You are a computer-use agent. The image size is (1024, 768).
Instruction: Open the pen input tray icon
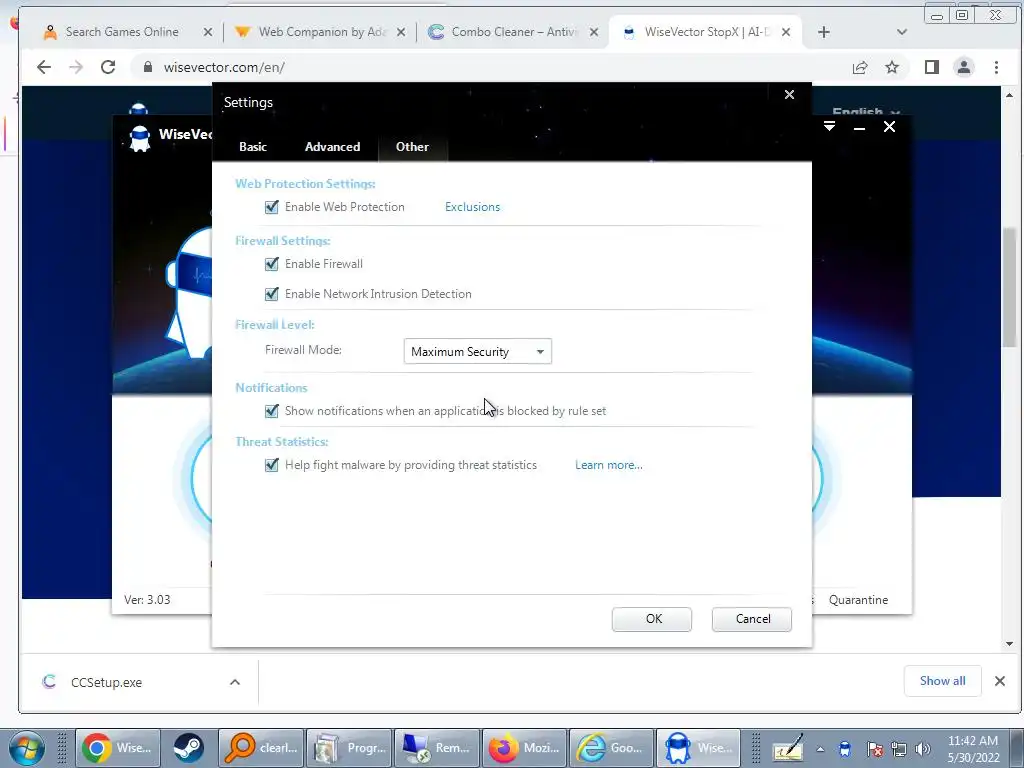pos(788,748)
